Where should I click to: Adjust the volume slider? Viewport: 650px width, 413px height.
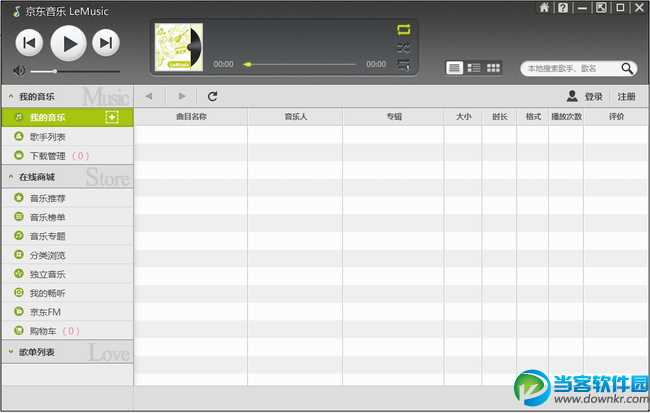[75, 71]
